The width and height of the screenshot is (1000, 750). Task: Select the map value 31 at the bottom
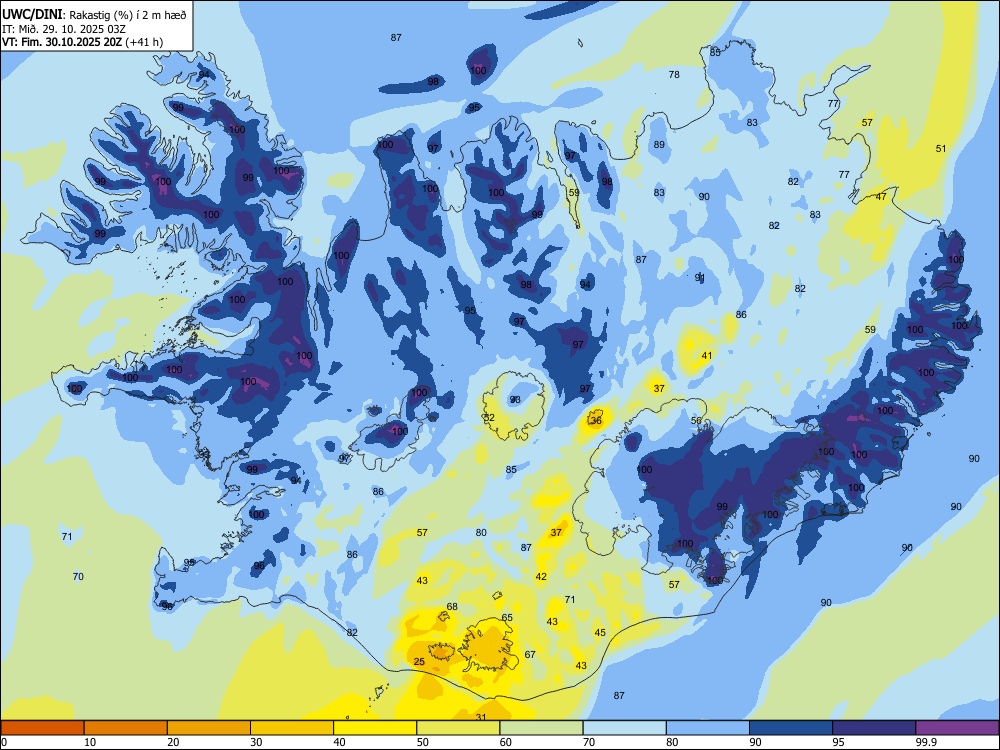482,717
